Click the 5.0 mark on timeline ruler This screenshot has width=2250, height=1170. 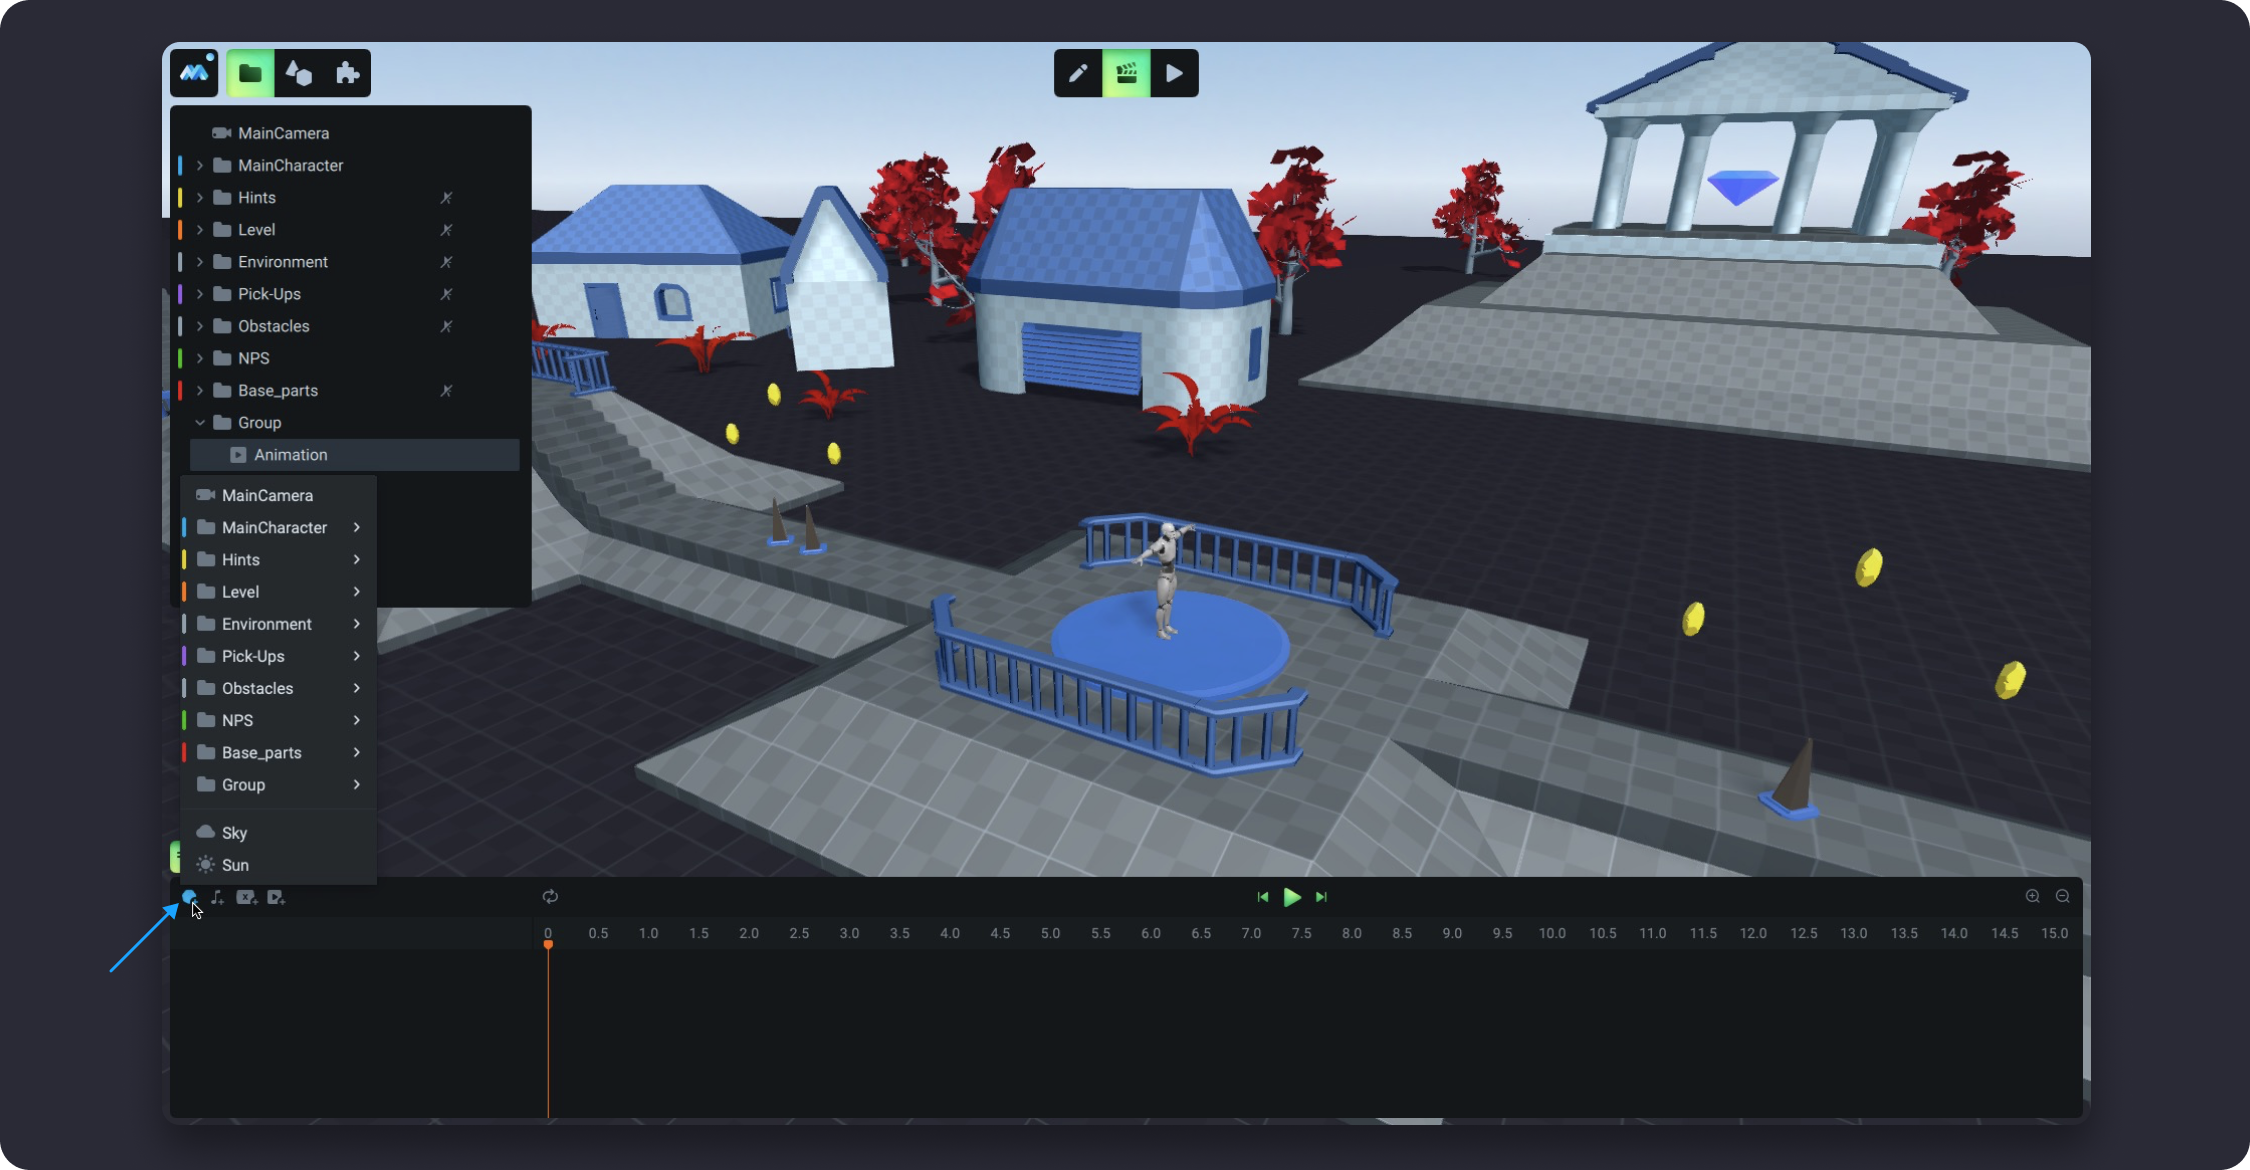[x=1050, y=933]
